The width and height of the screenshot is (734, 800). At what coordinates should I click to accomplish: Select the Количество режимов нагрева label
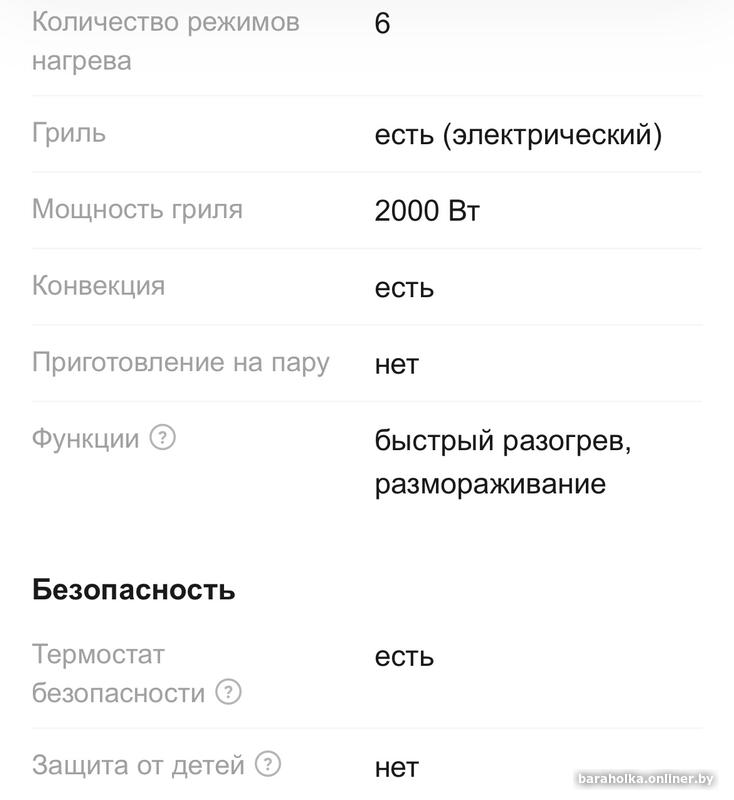[x=165, y=41]
